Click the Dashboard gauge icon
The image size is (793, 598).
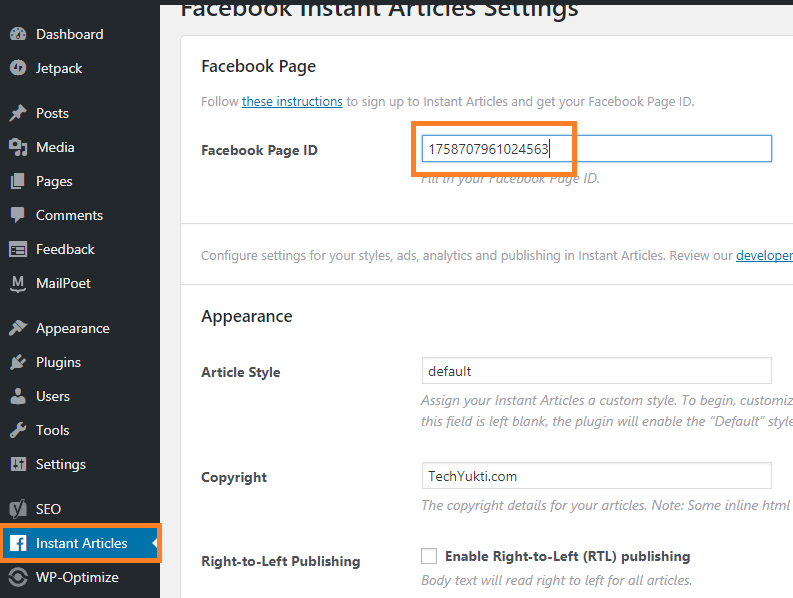pyautogui.click(x=18, y=34)
